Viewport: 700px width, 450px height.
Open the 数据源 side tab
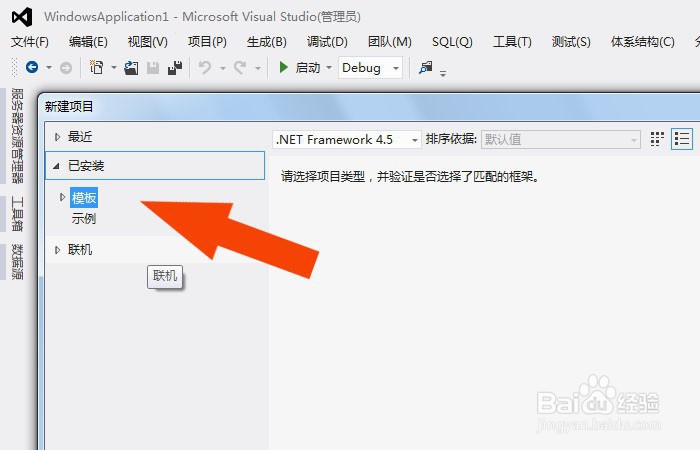coord(17,262)
